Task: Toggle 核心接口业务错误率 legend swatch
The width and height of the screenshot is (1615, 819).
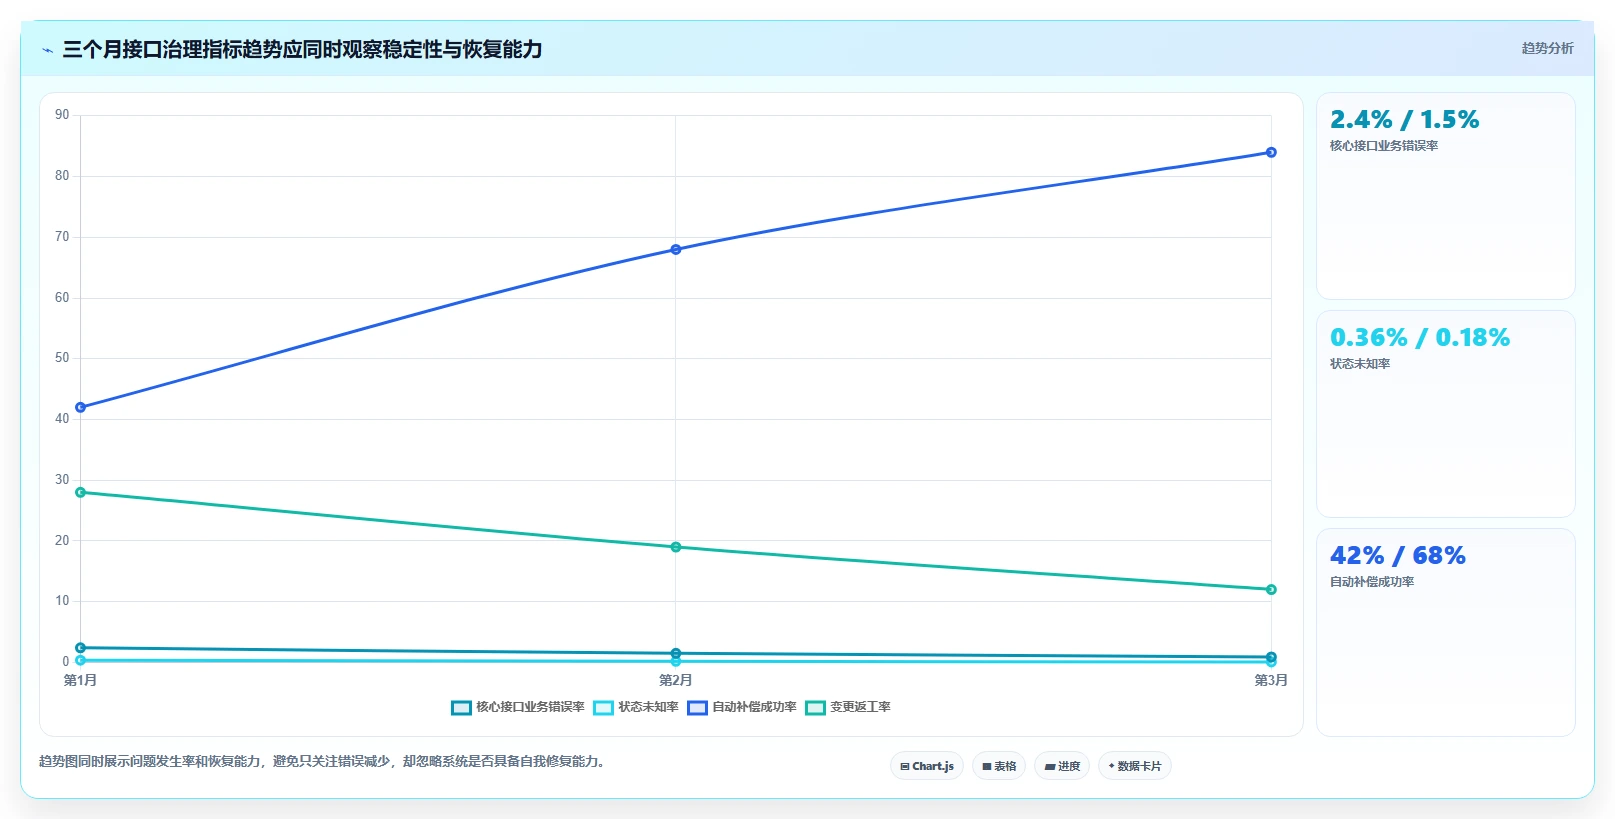Action: pyautogui.click(x=461, y=708)
